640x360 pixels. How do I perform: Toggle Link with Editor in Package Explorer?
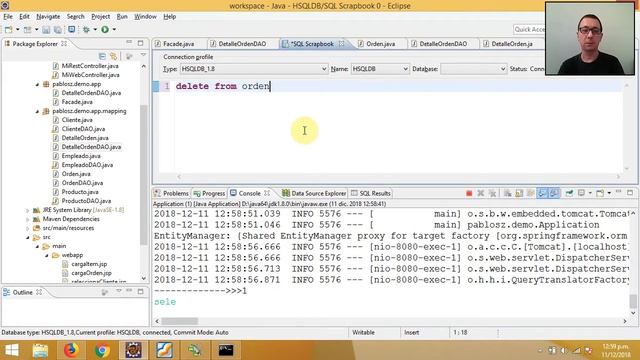tap(113, 56)
